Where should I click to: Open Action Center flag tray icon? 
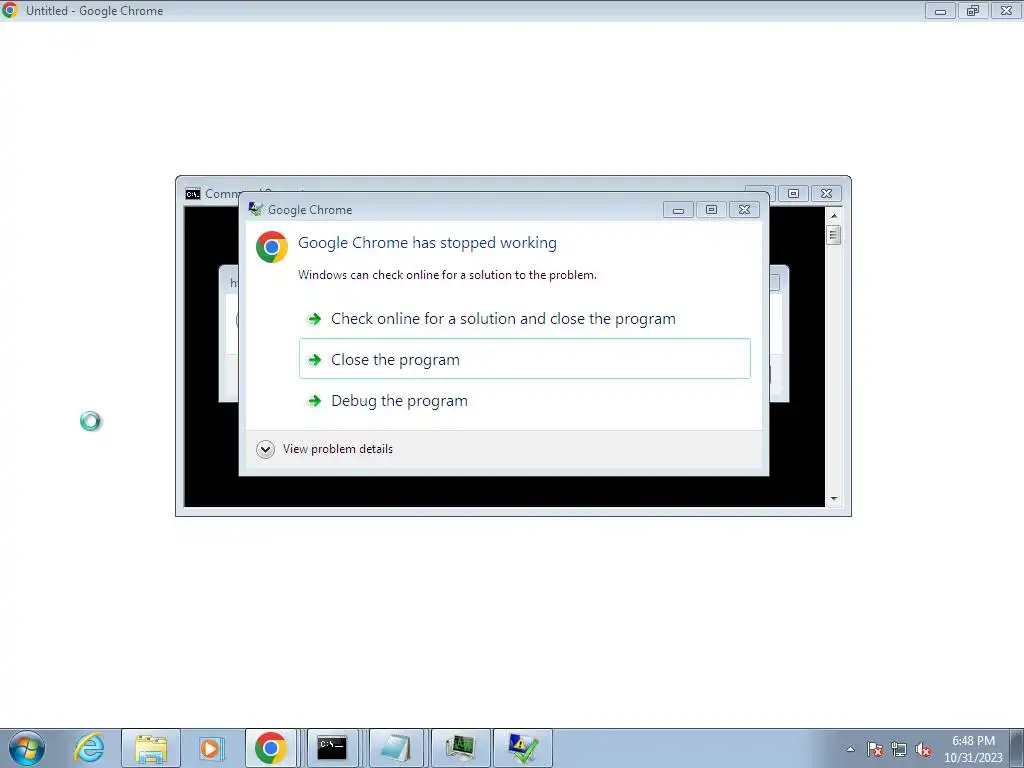875,750
